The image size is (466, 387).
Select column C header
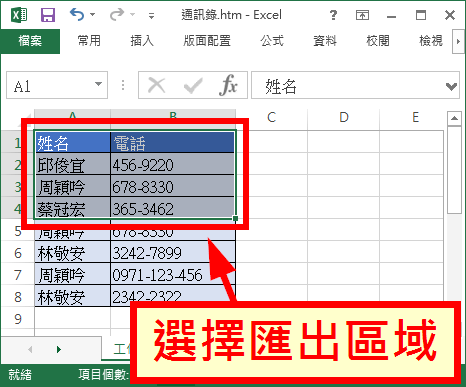click(272, 117)
